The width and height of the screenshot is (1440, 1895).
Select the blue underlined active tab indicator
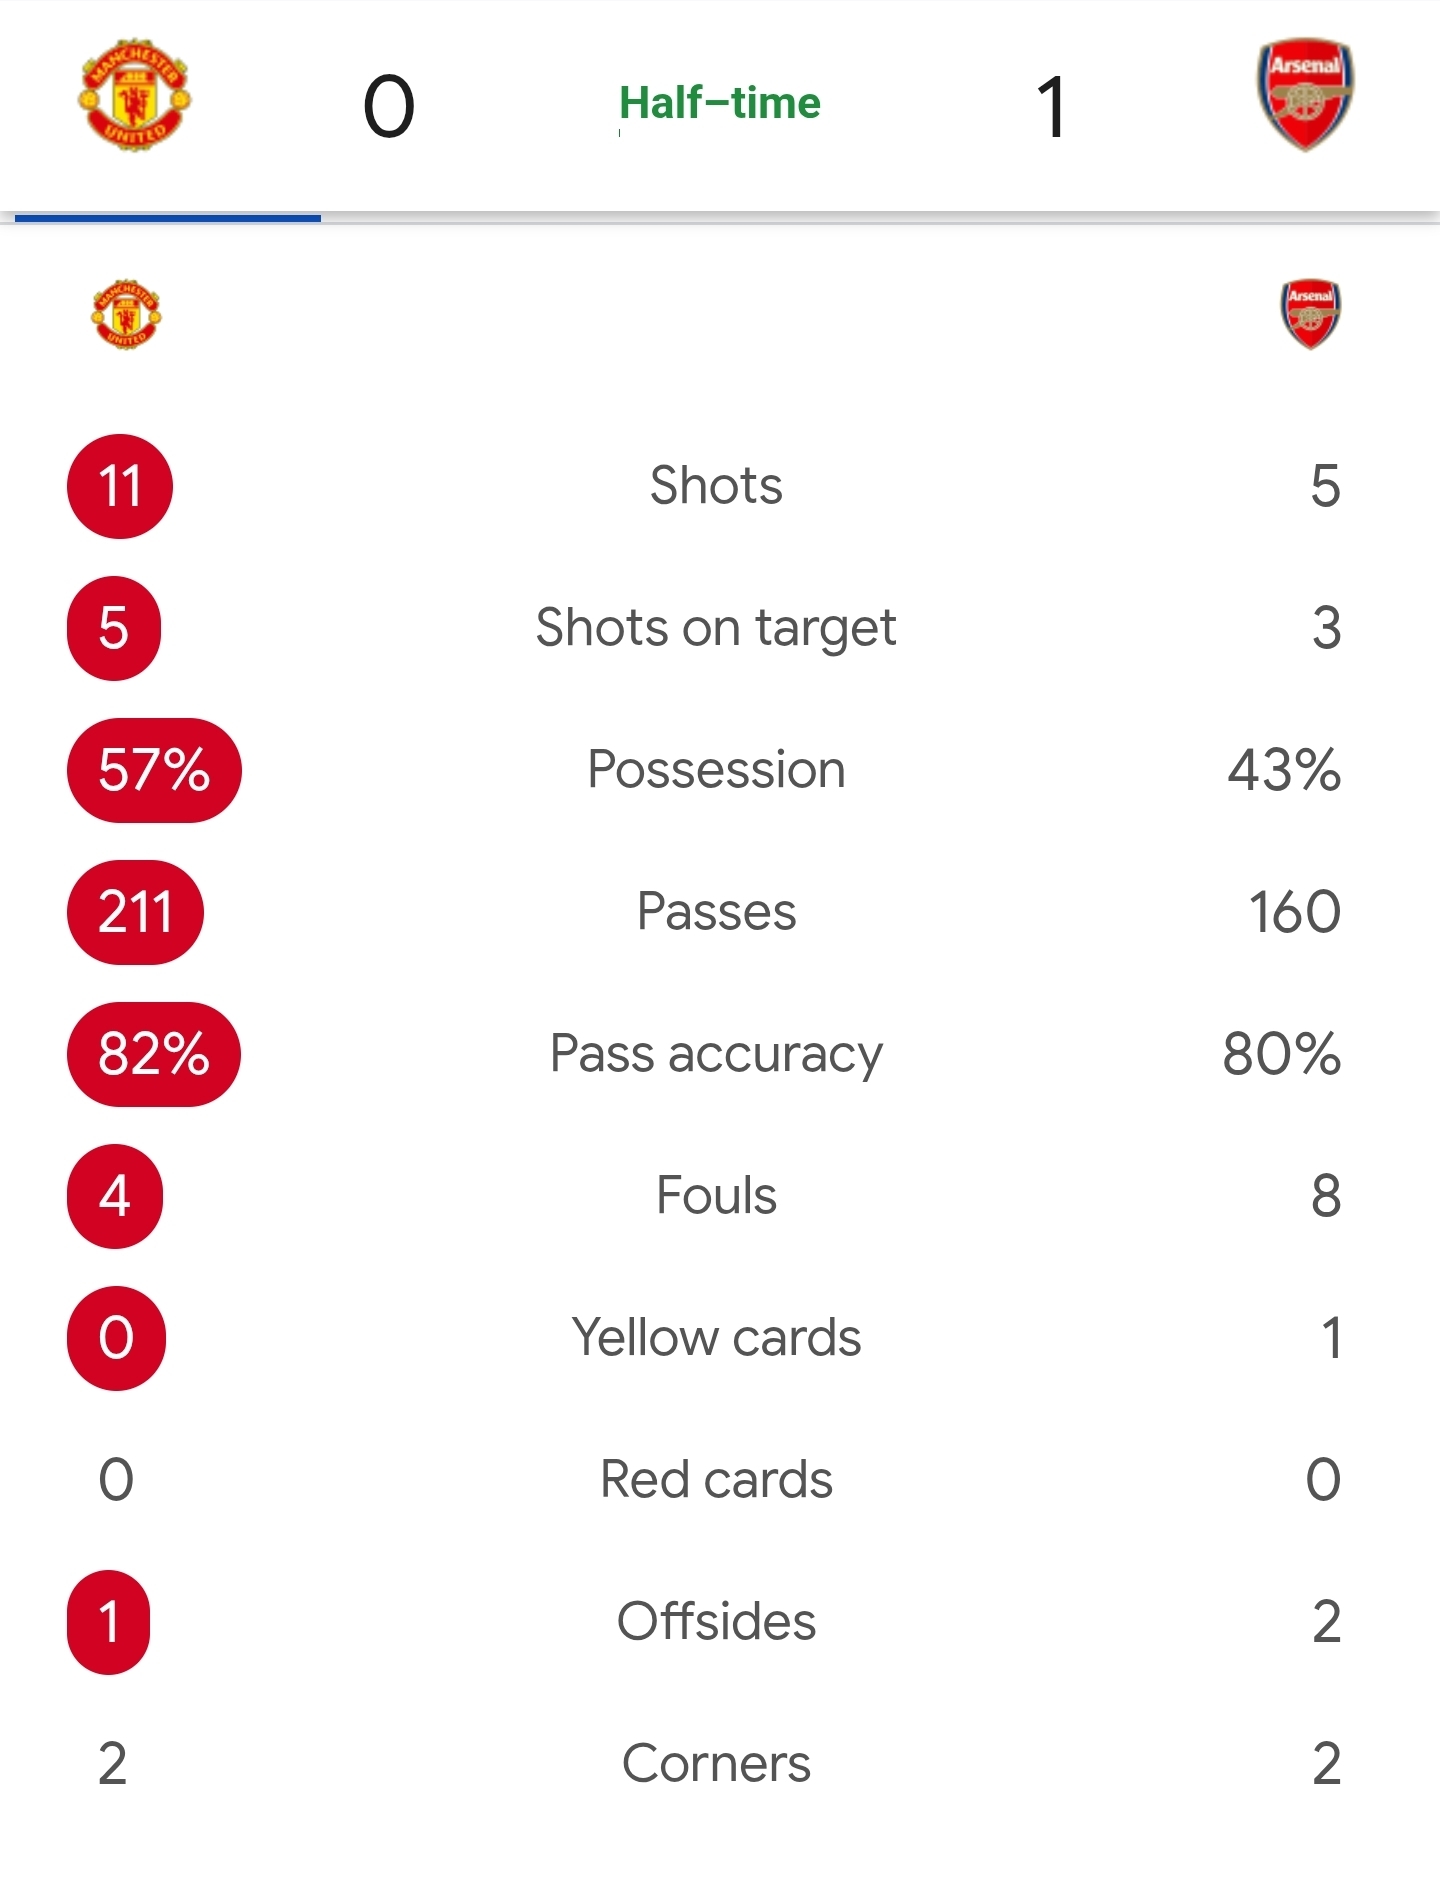point(168,217)
